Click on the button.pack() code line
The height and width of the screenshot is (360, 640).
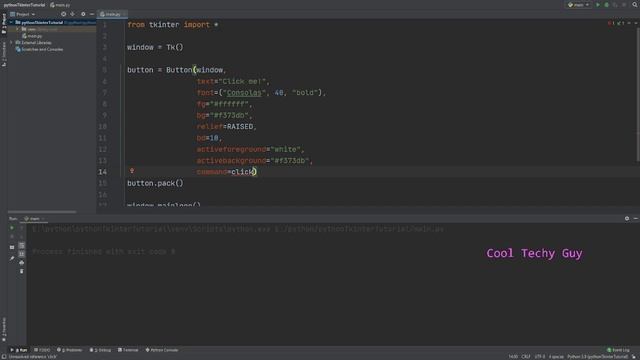pos(155,183)
